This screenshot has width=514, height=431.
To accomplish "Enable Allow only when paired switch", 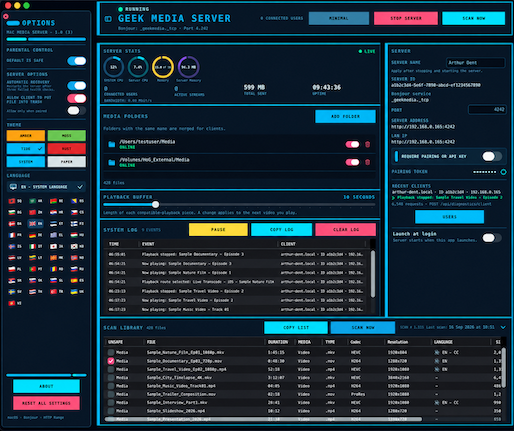I will click(77, 111).
